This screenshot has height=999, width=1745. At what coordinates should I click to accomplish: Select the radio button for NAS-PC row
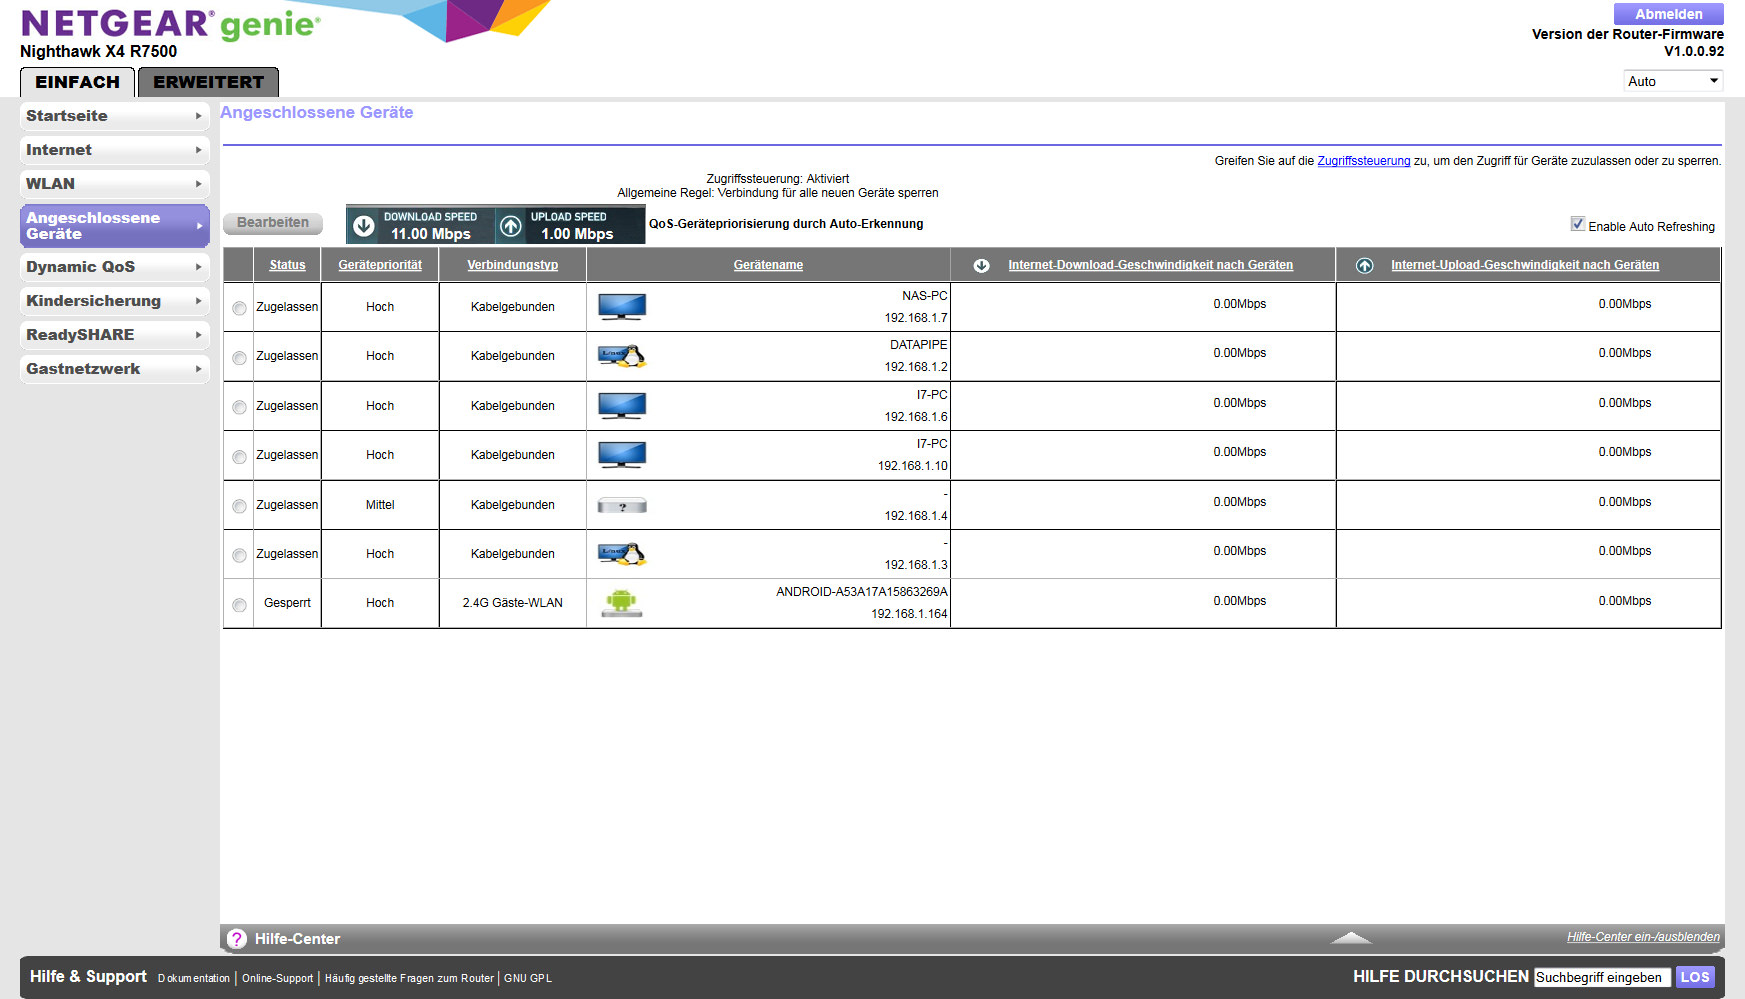(239, 308)
